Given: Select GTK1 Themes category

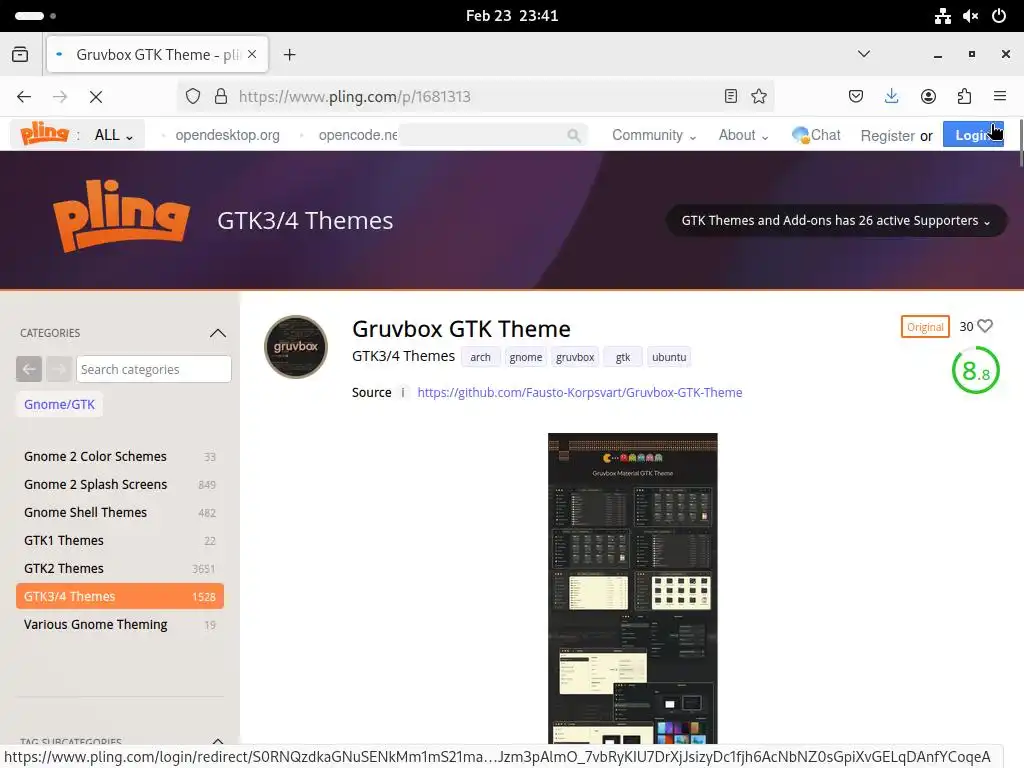Looking at the screenshot, I should (x=120, y=541).
